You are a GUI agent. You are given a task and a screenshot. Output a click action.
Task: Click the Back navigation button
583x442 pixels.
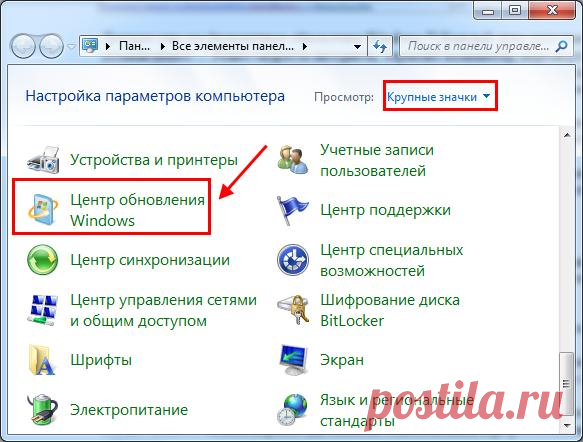click(x=23, y=46)
